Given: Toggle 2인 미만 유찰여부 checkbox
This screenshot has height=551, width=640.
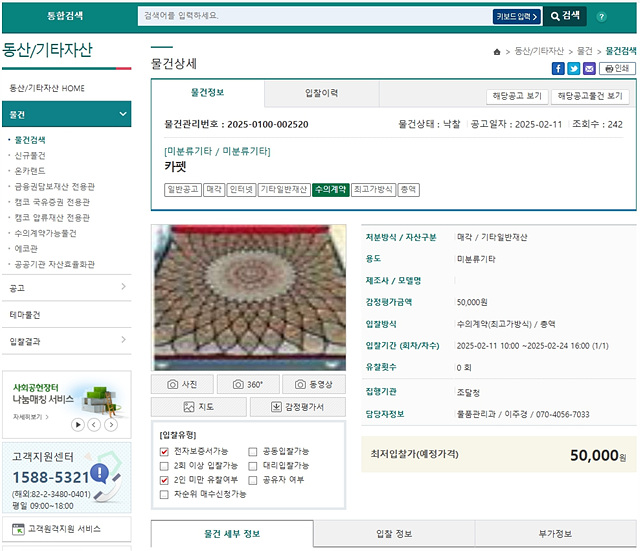Looking at the screenshot, I should point(164,480).
